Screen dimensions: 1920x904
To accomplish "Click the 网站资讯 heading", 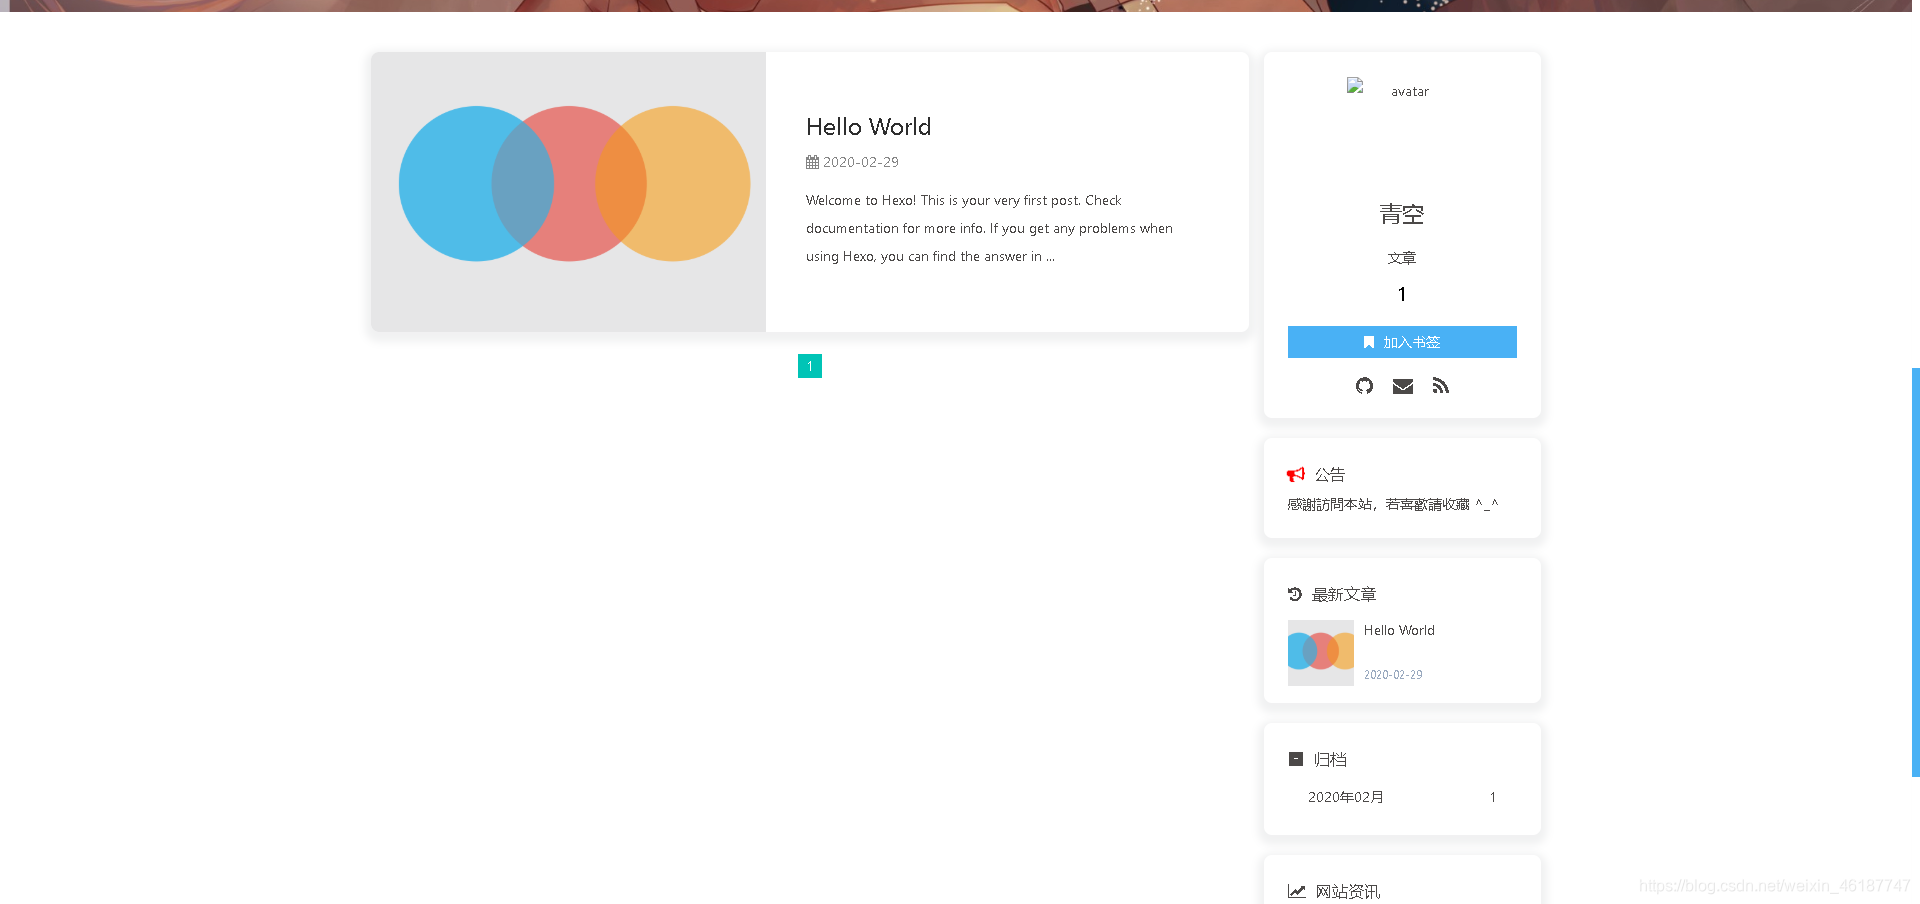I will click(1348, 892).
